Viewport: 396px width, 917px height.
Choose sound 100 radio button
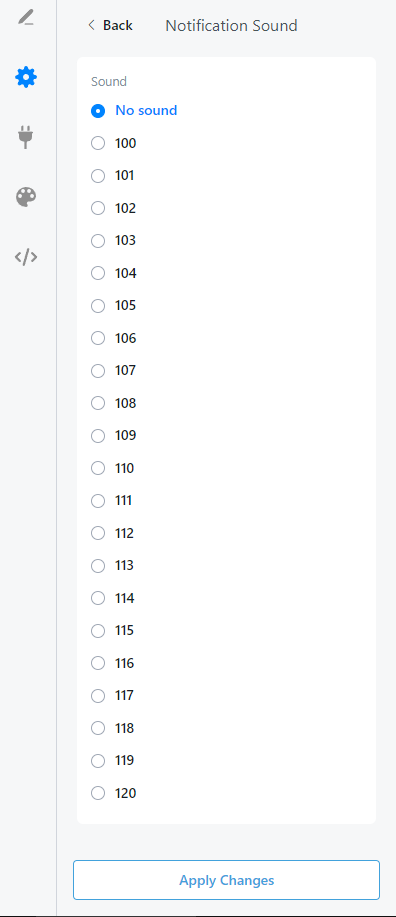pos(98,143)
